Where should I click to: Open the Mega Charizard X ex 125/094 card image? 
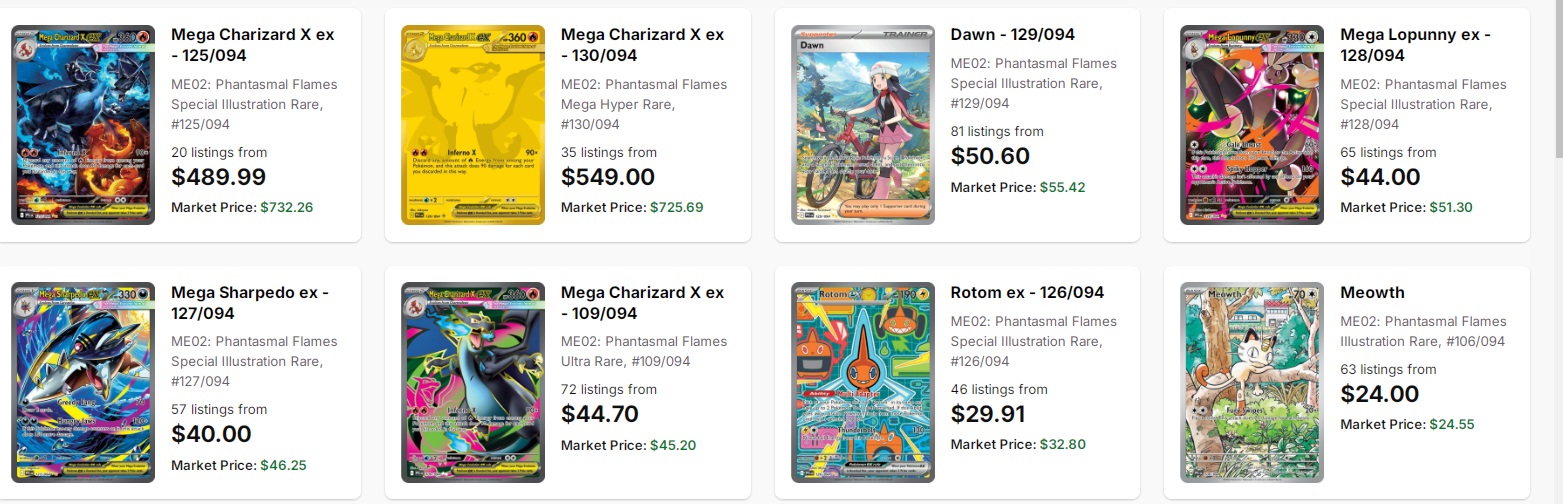[83, 125]
